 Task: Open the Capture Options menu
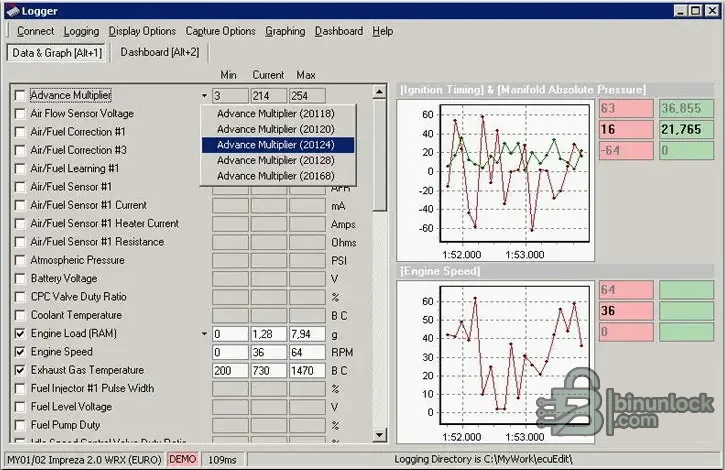click(x=220, y=31)
